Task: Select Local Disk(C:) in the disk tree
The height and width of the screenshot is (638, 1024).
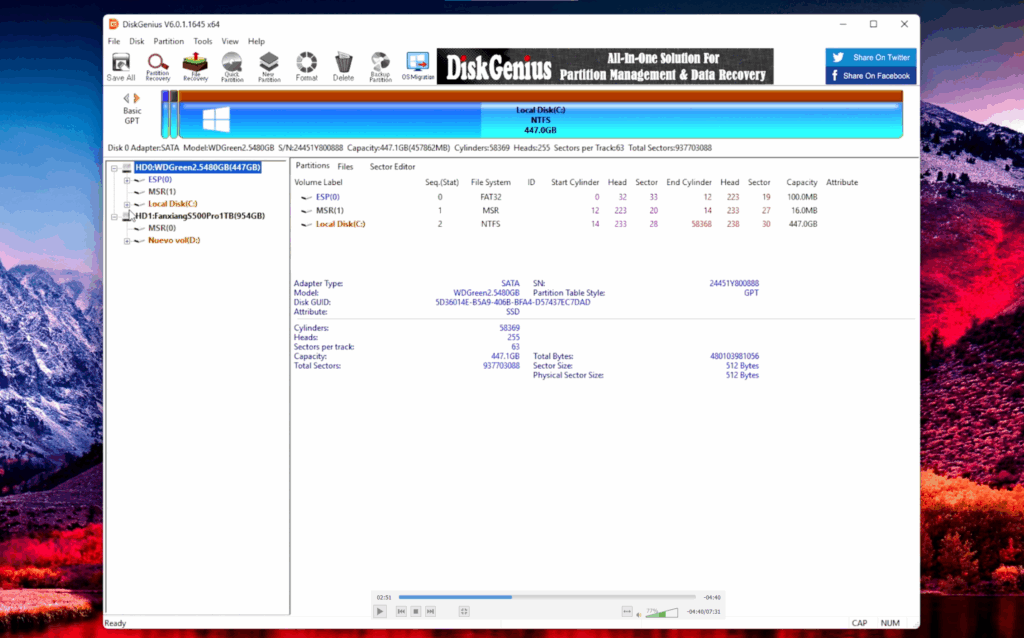Action: 172,204
